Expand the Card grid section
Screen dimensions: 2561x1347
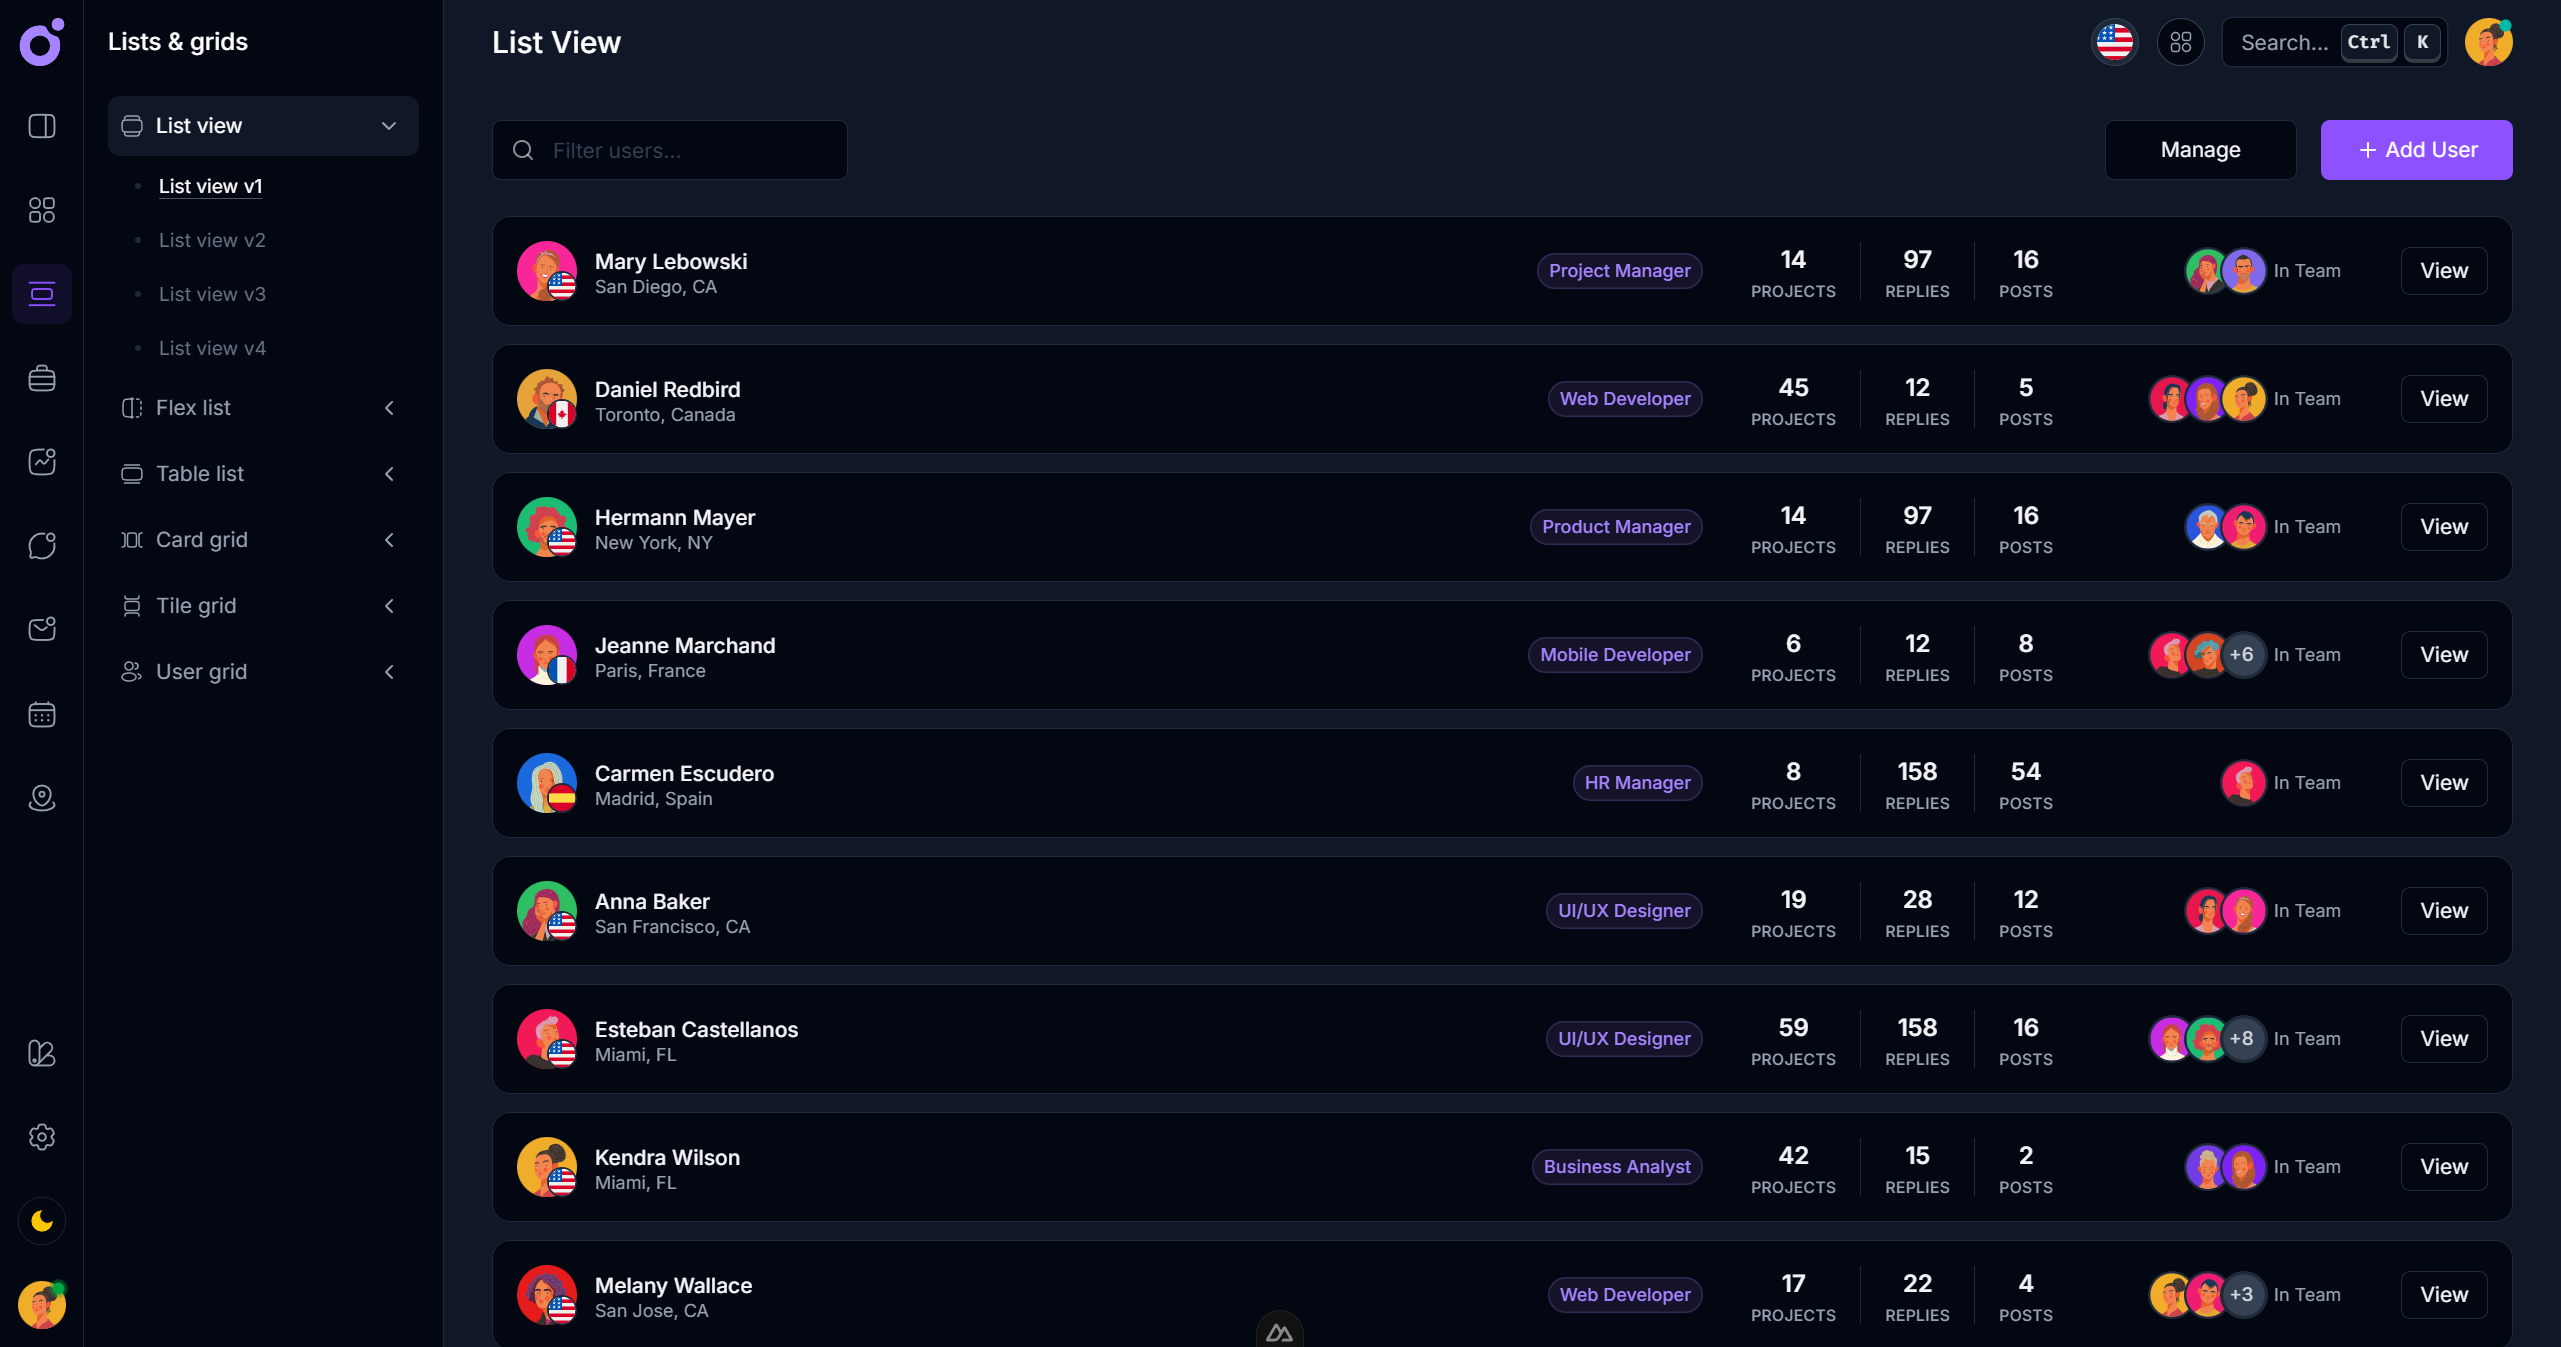coord(389,540)
